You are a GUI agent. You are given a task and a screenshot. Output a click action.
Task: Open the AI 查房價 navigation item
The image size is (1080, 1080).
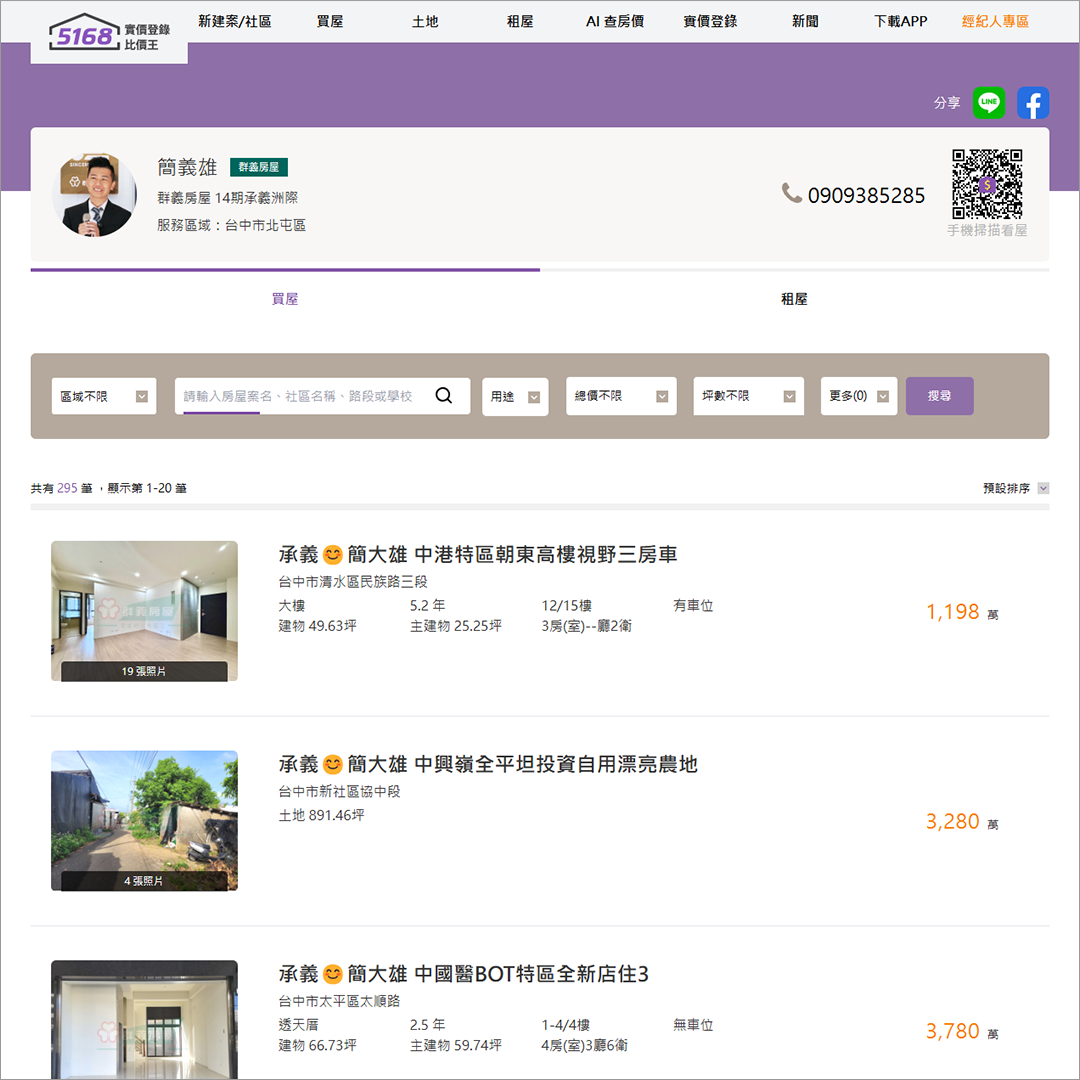click(614, 21)
